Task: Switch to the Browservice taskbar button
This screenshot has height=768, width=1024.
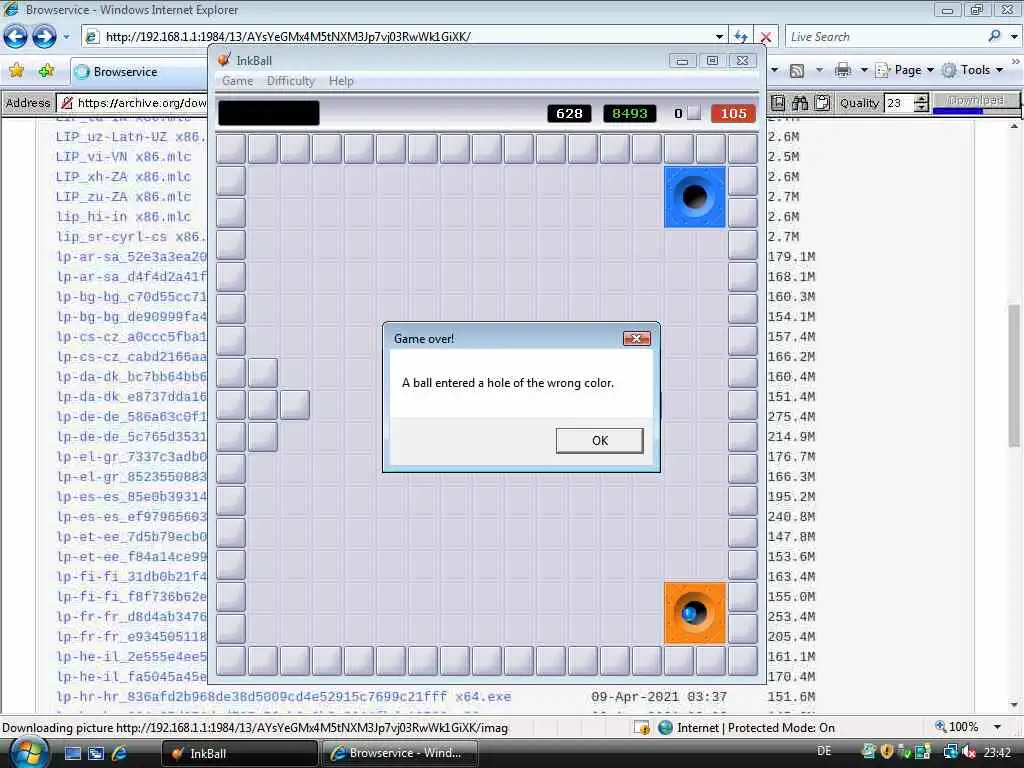Action: [x=400, y=754]
